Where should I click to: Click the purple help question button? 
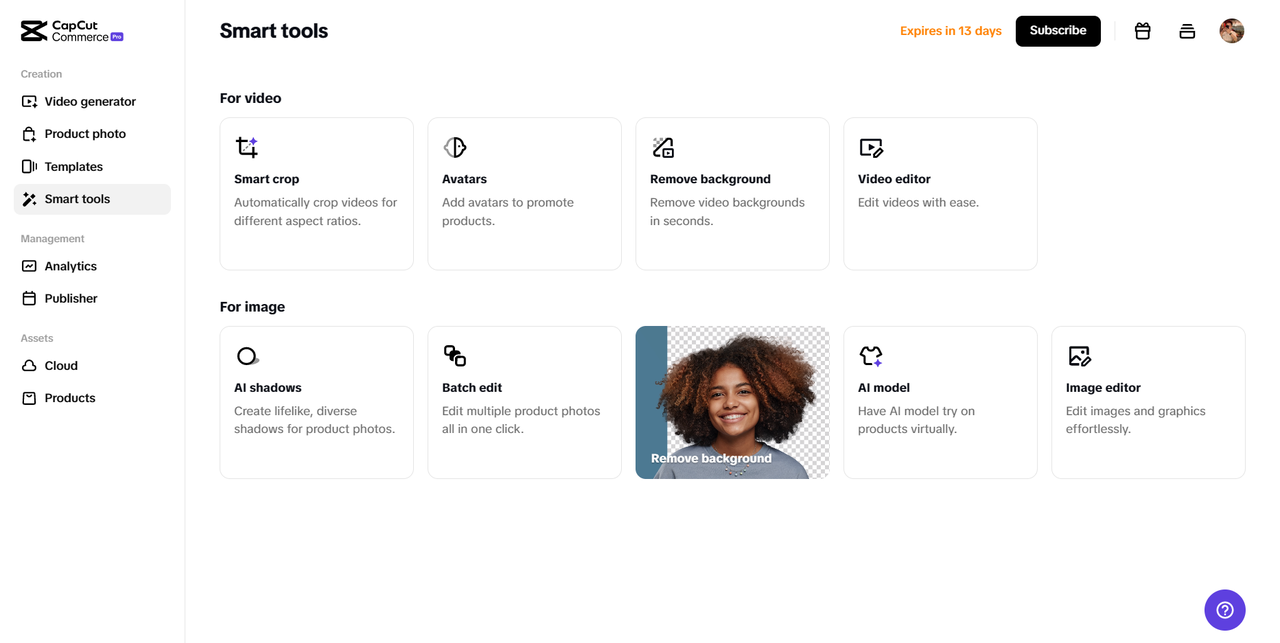1225,610
